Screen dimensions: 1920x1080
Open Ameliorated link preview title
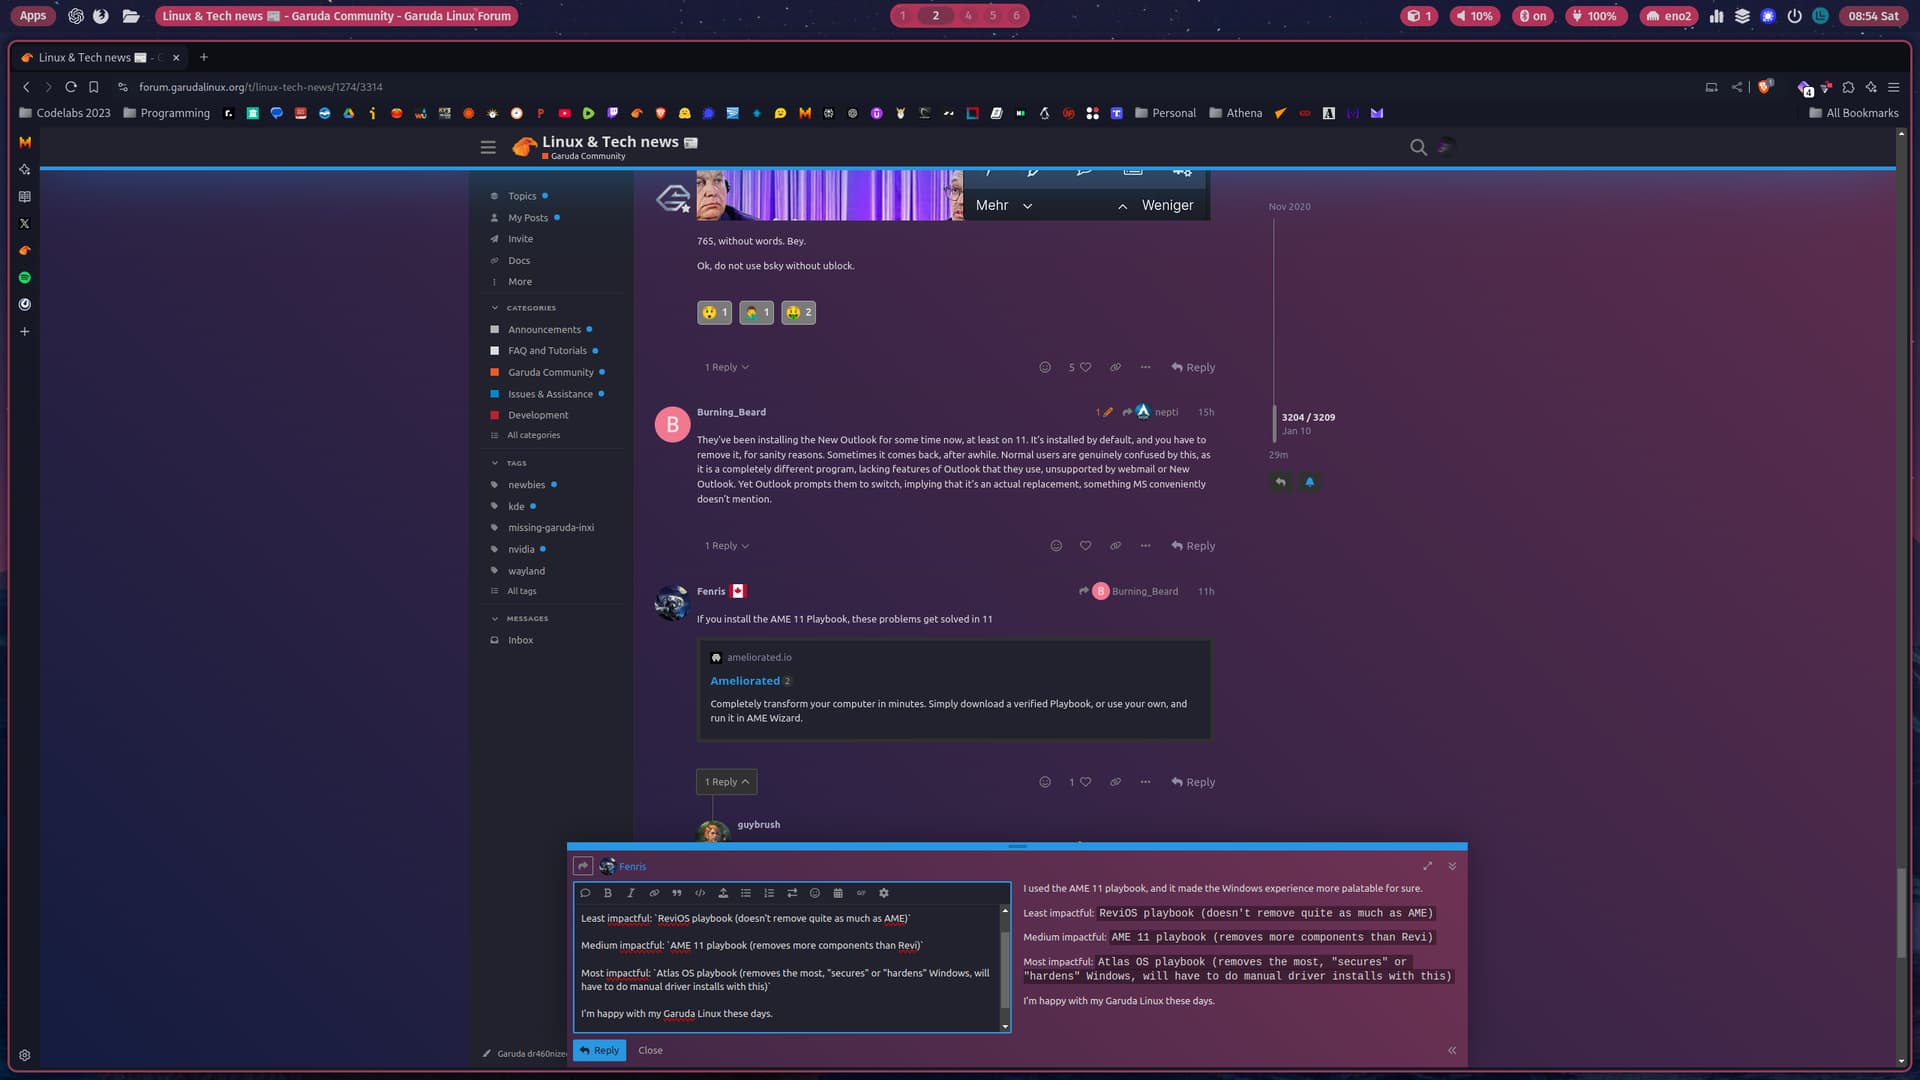745,681
